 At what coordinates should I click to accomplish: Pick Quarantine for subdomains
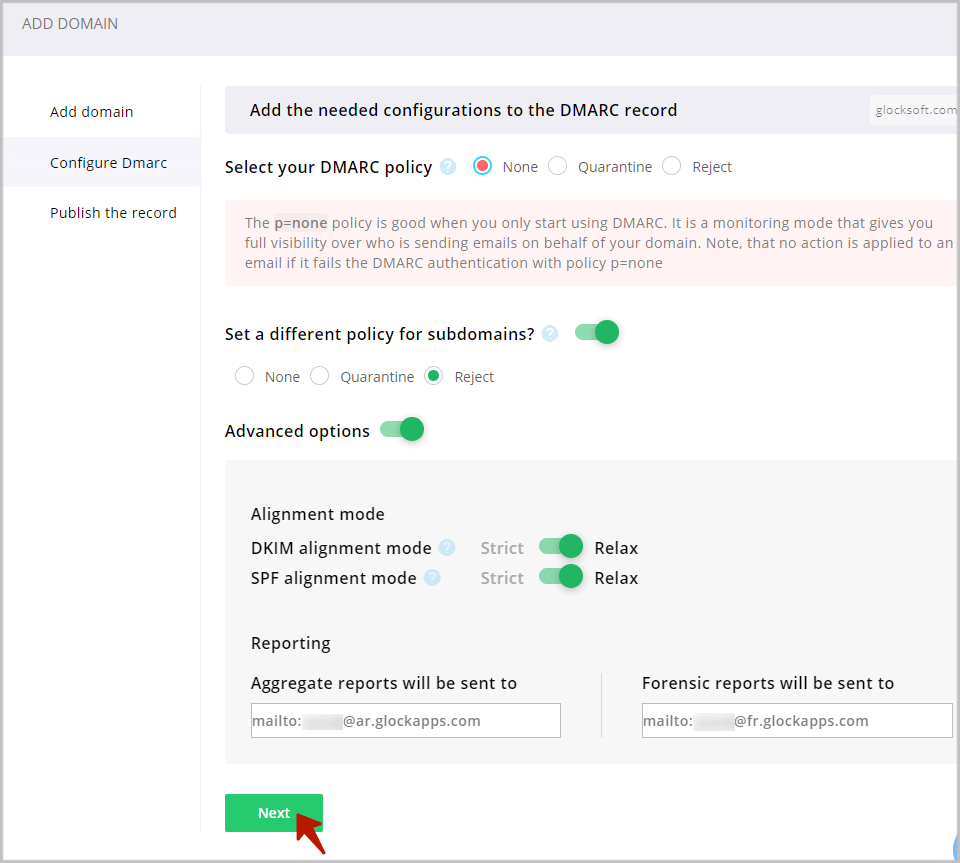click(319, 376)
